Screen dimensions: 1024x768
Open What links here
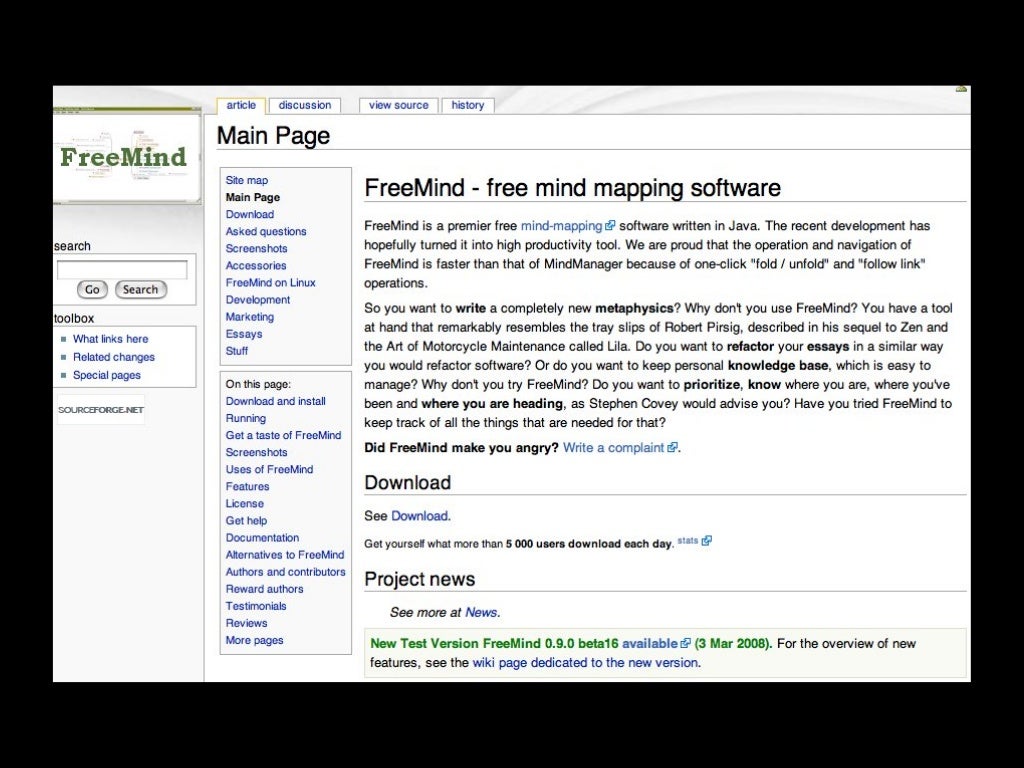(x=110, y=339)
